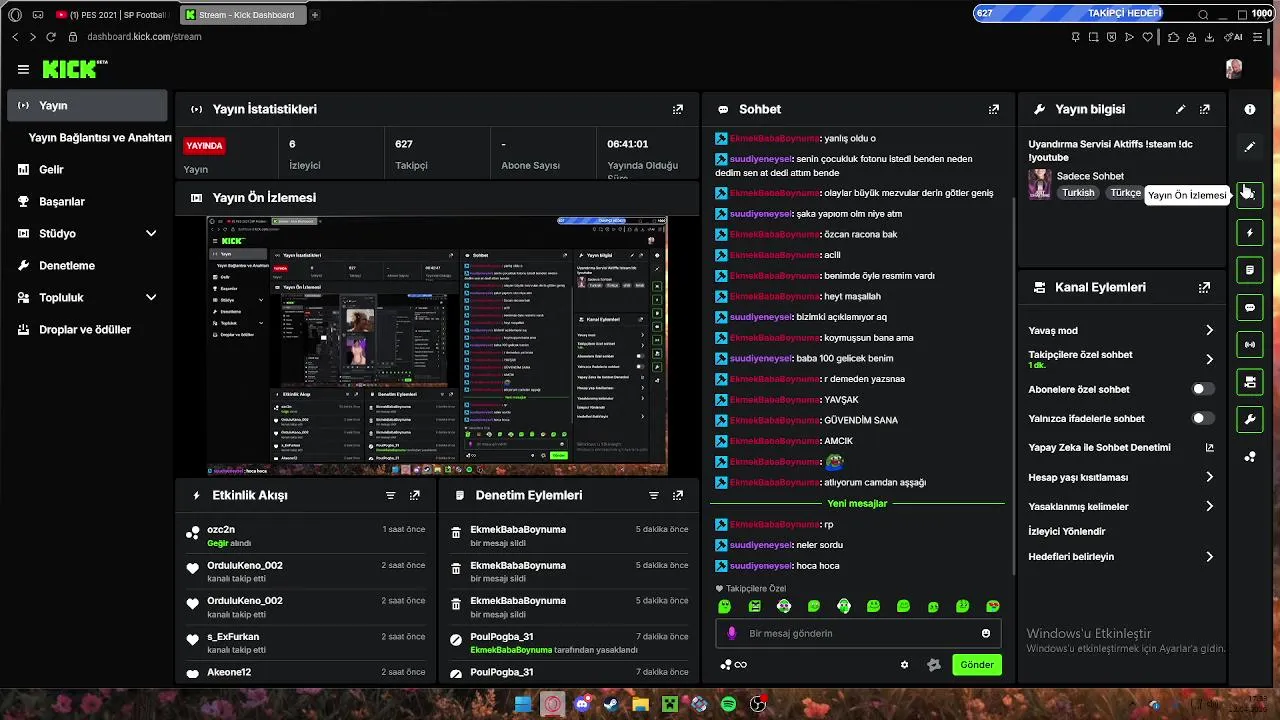Screen dimensions: 1280x720
Task: Click the purple microphone icon in chat input
Action: click(x=732, y=633)
